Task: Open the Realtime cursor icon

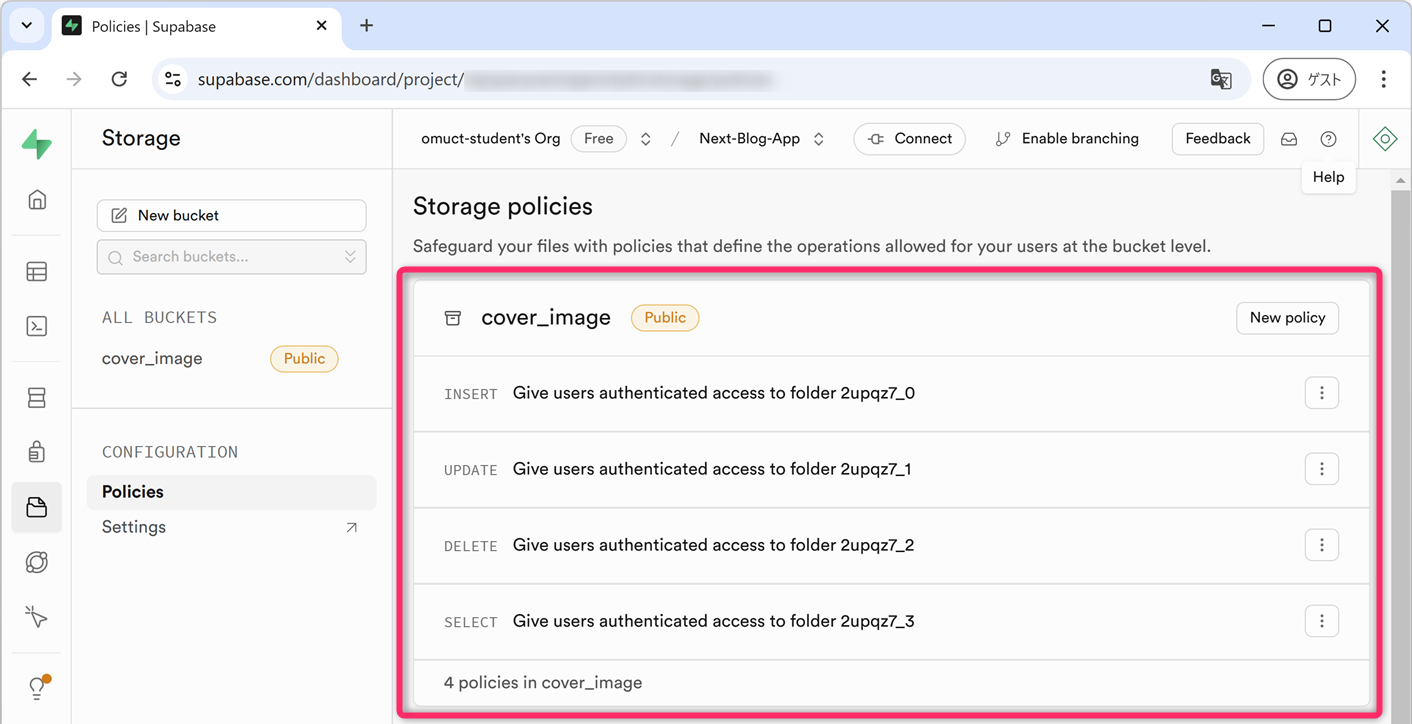Action: (37, 617)
